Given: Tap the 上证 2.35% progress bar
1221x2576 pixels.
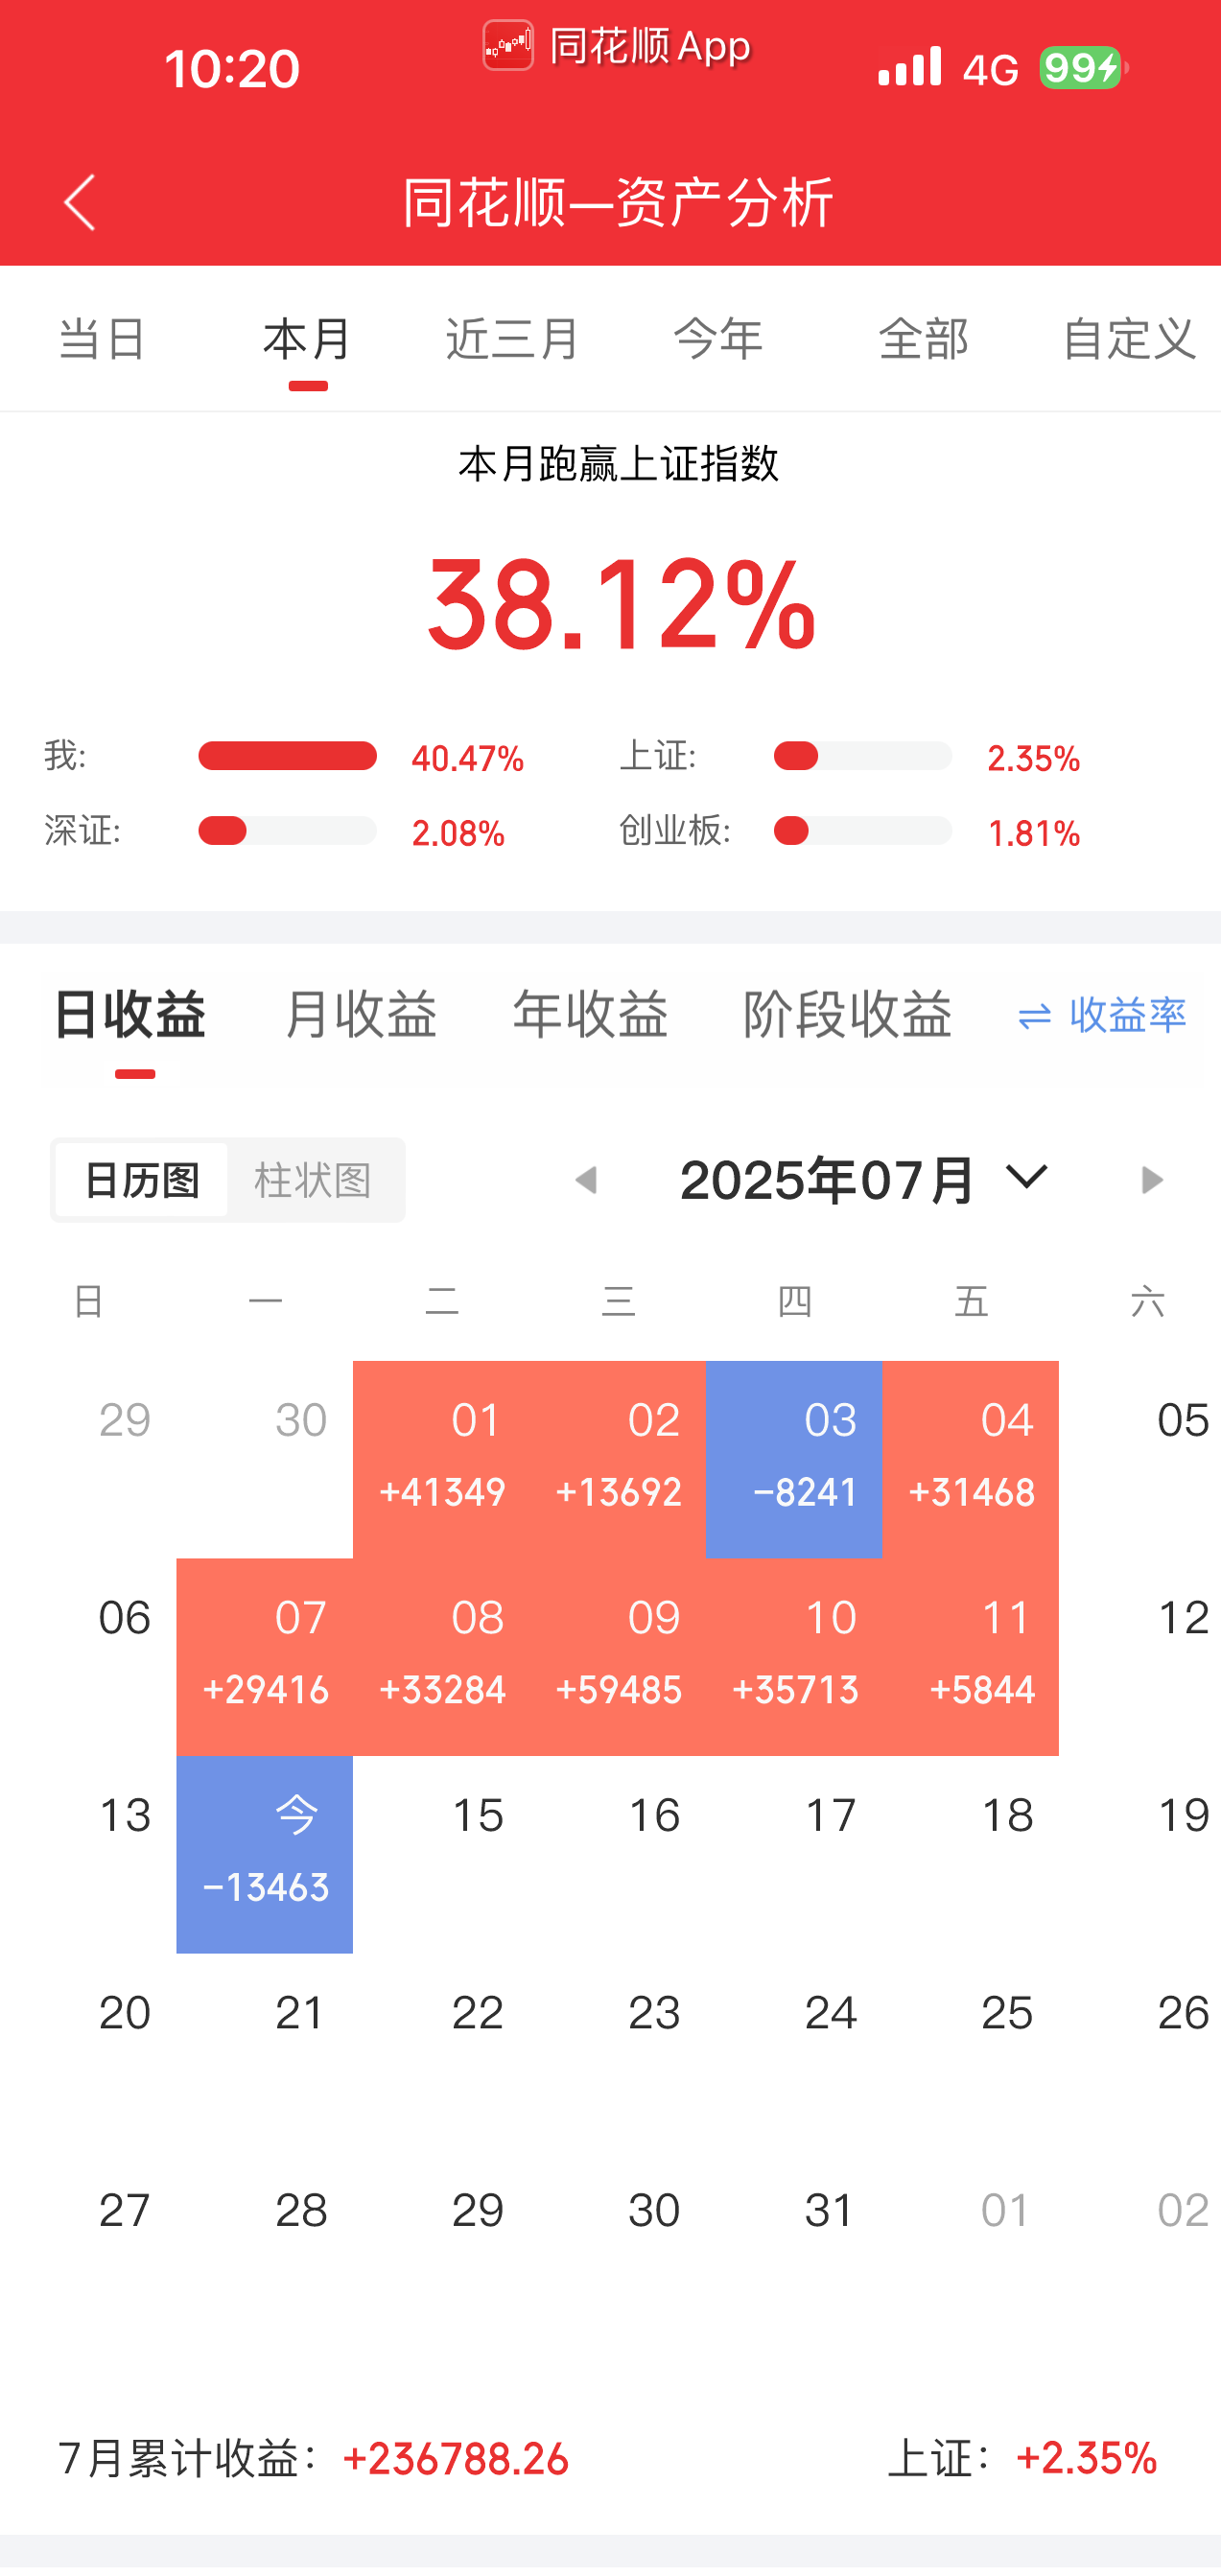Looking at the screenshot, I should [862, 756].
